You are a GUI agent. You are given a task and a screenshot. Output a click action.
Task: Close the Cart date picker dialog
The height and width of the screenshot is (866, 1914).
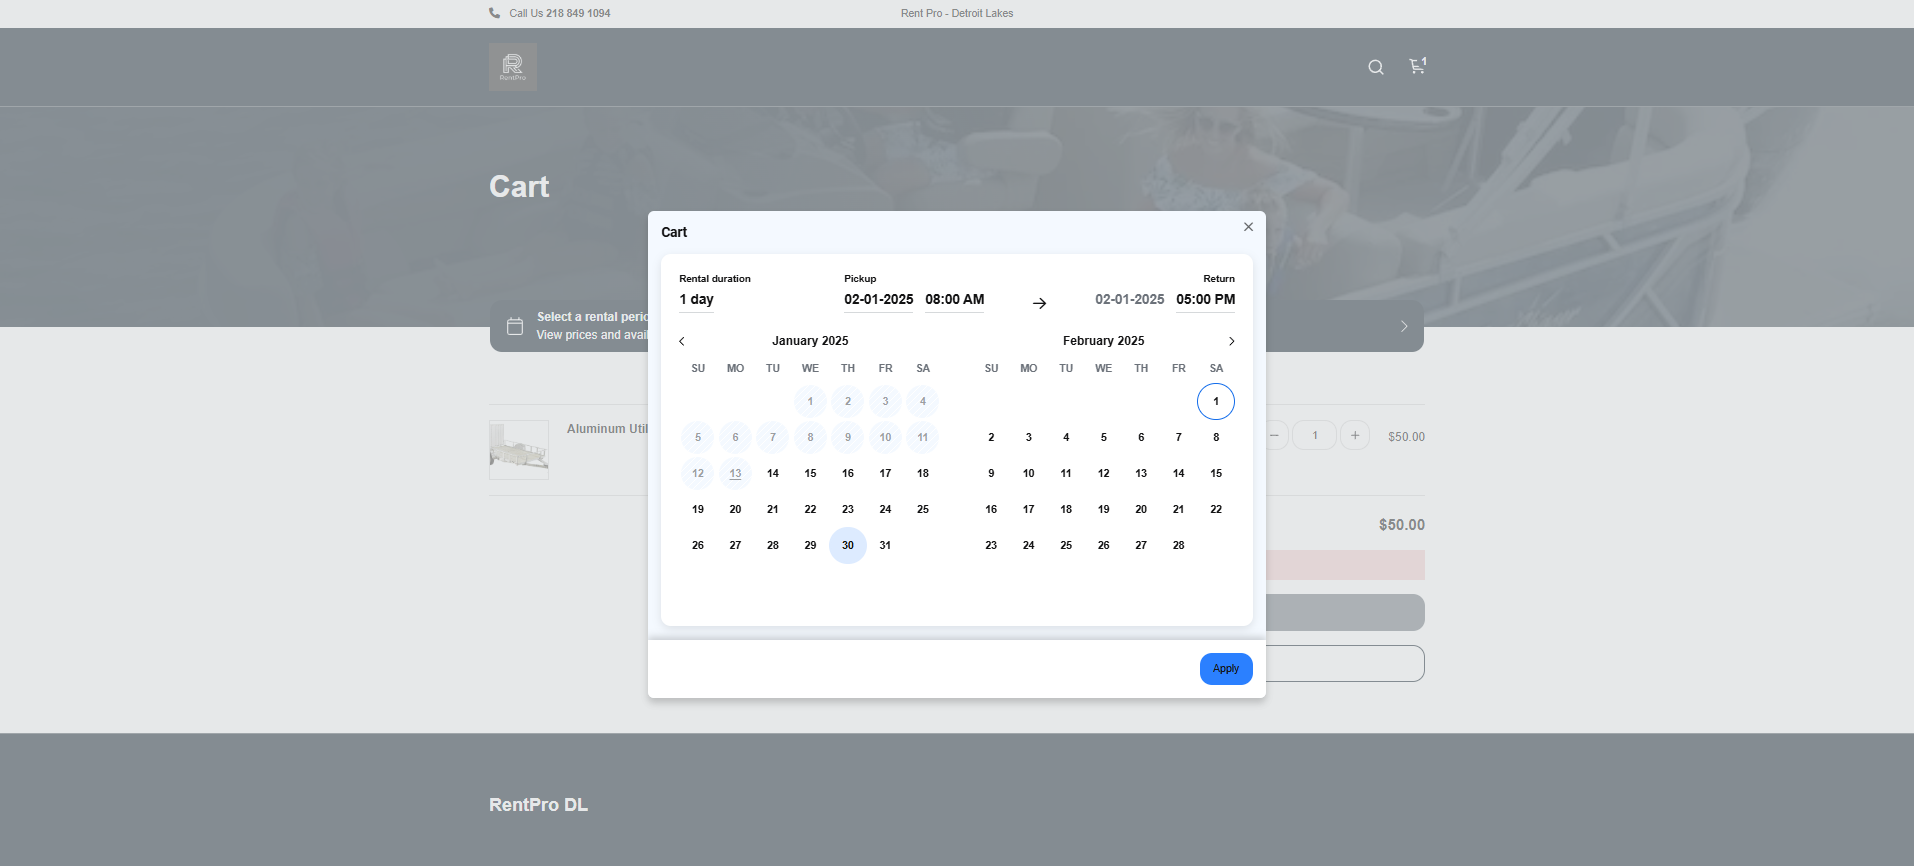pyautogui.click(x=1248, y=227)
